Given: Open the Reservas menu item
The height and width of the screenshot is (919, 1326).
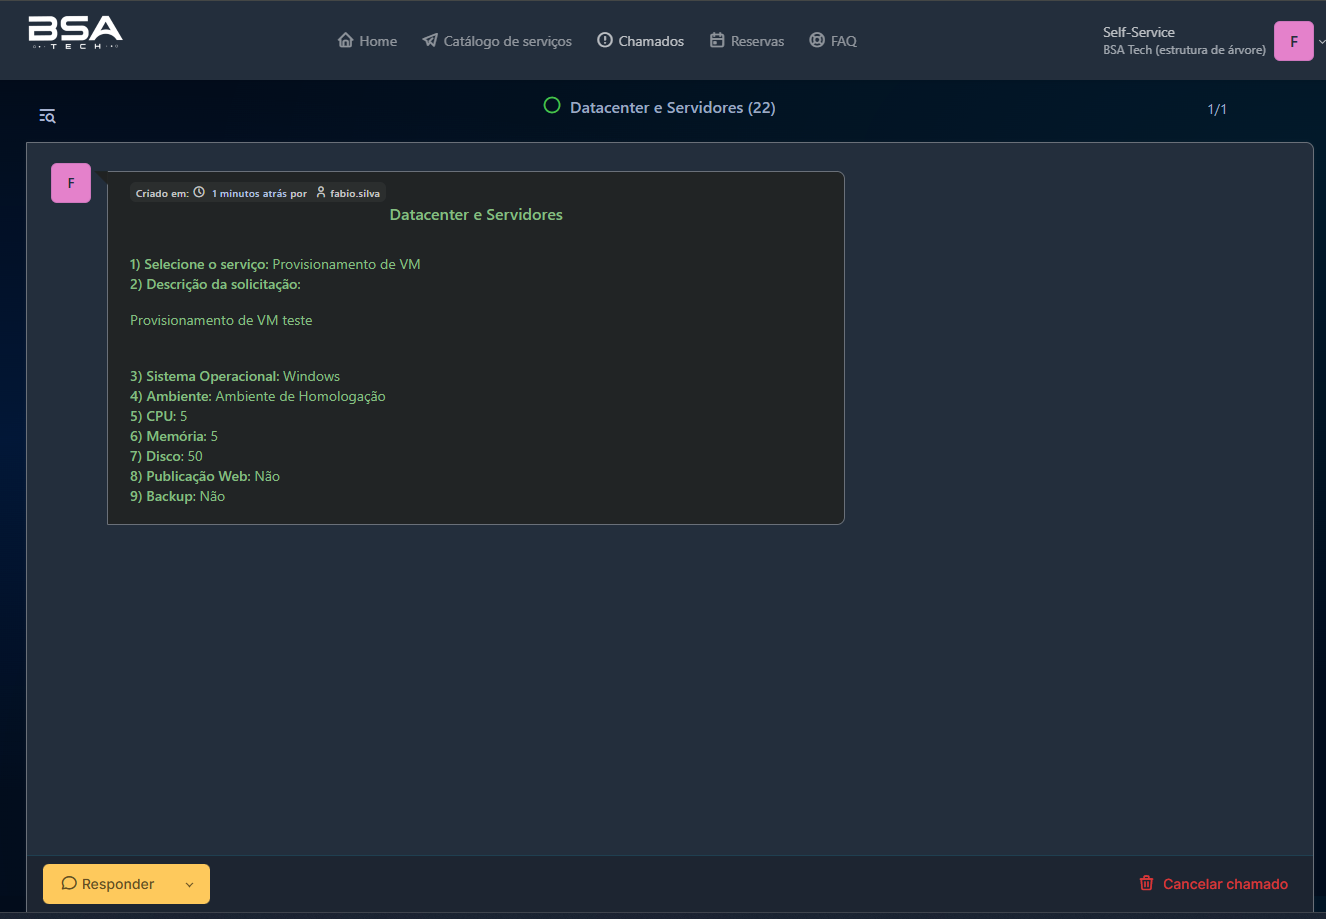Looking at the screenshot, I should 747,41.
